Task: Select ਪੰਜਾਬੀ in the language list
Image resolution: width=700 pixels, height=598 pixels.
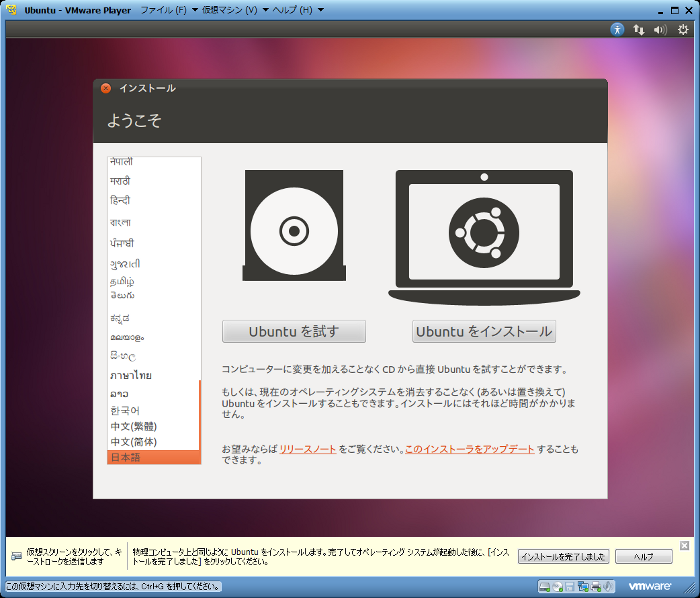Action: (154, 243)
